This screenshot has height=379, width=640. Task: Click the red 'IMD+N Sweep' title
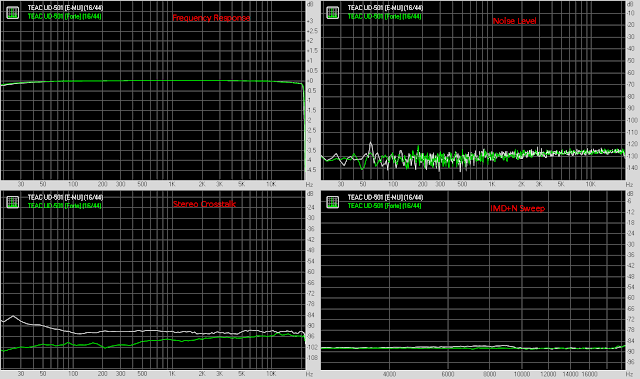[518, 208]
